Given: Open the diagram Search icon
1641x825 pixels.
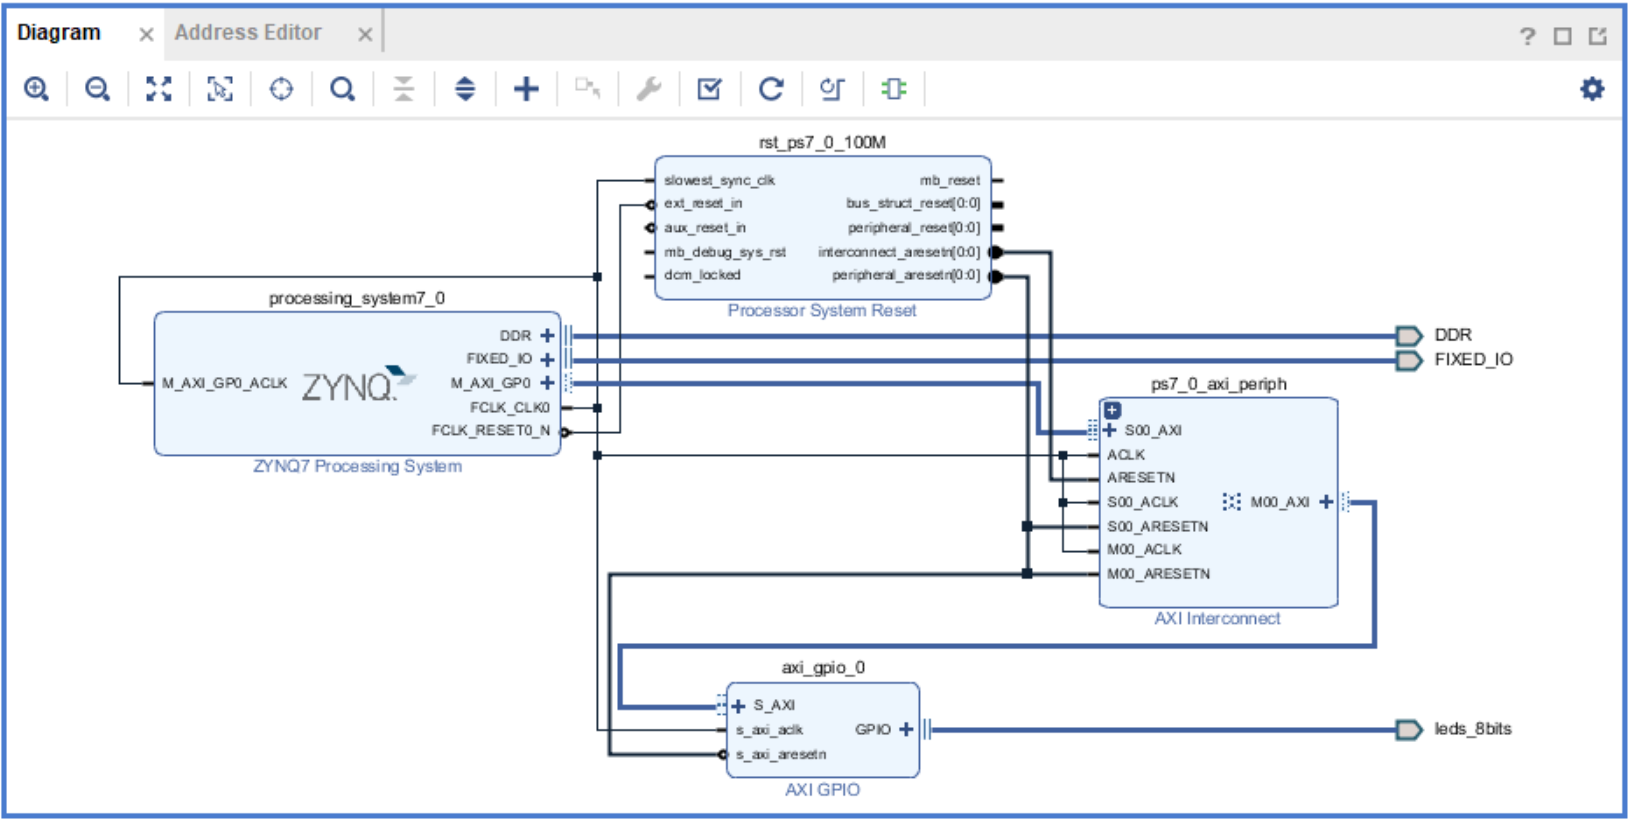Looking at the screenshot, I should pyautogui.click(x=343, y=89).
